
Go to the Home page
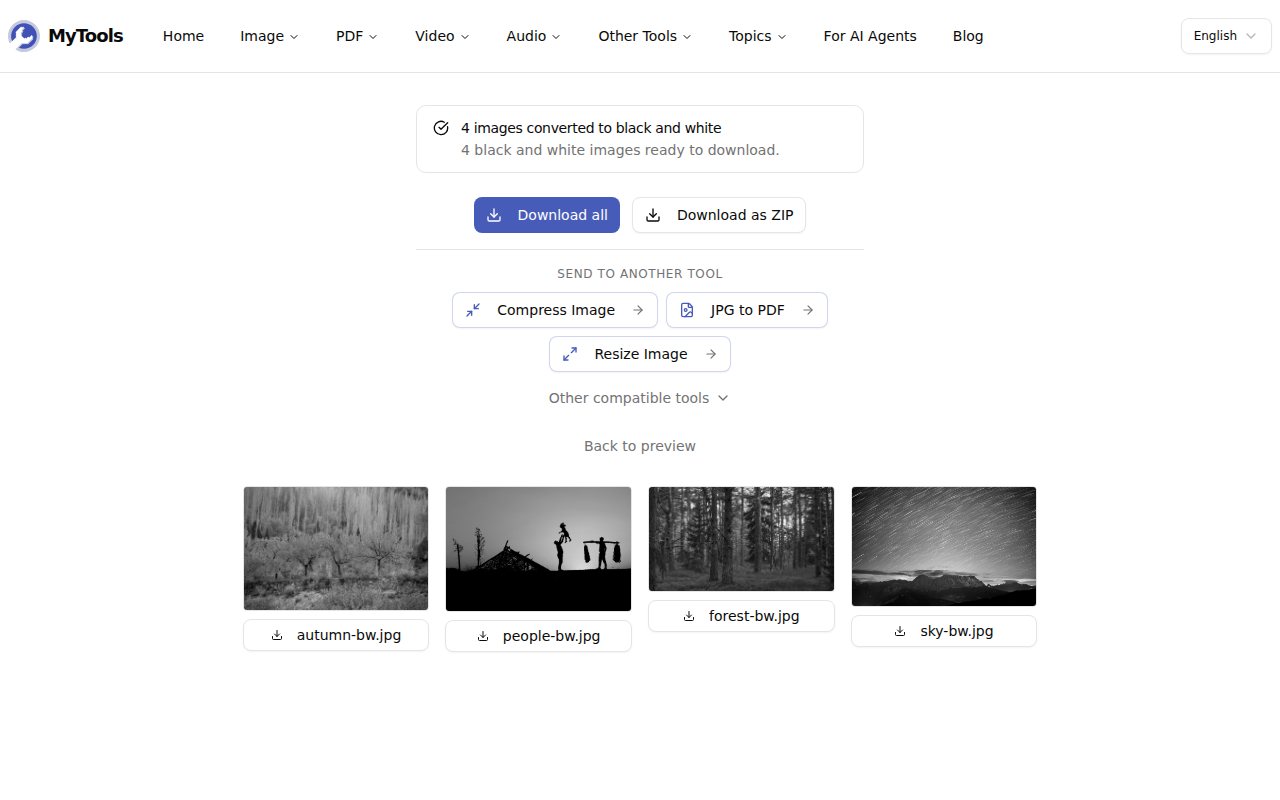pyautogui.click(x=183, y=36)
